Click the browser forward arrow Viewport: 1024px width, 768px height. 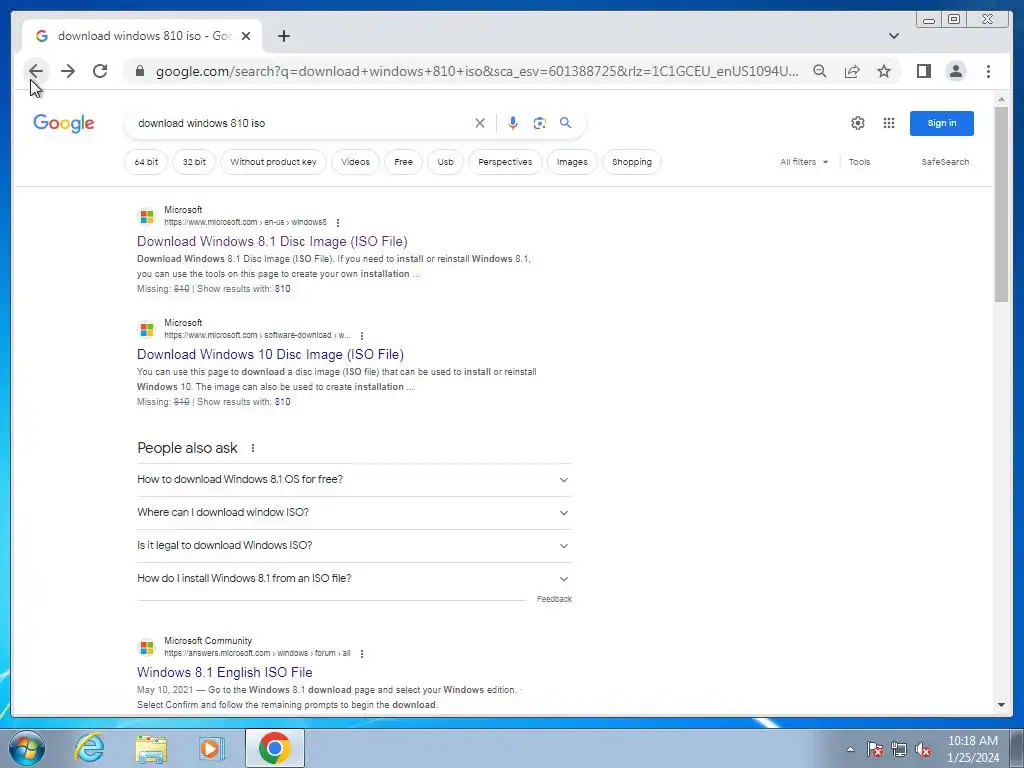click(x=68, y=71)
